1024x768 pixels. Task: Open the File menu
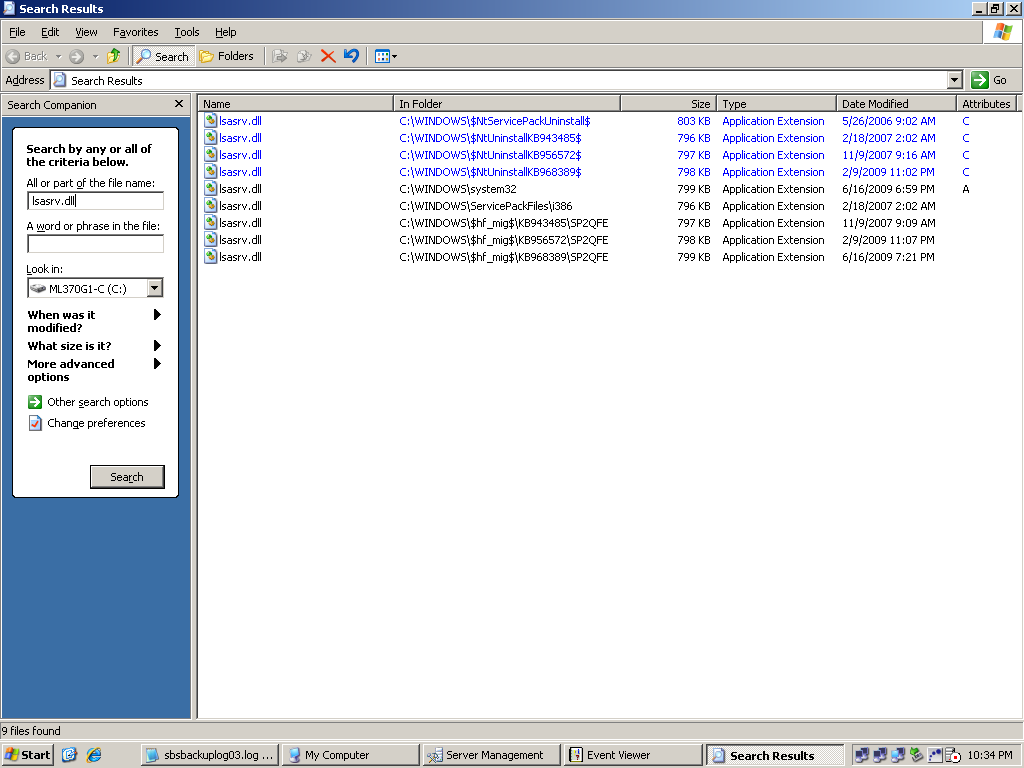17,32
